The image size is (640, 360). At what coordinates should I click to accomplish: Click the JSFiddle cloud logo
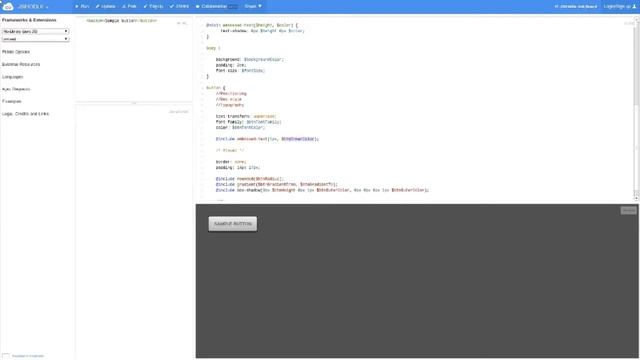coord(8,6)
